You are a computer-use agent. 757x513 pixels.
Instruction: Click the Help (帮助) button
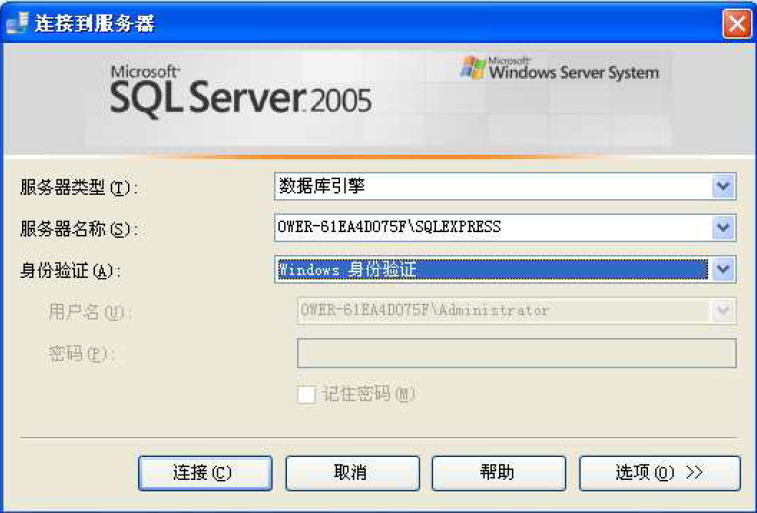[499, 473]
